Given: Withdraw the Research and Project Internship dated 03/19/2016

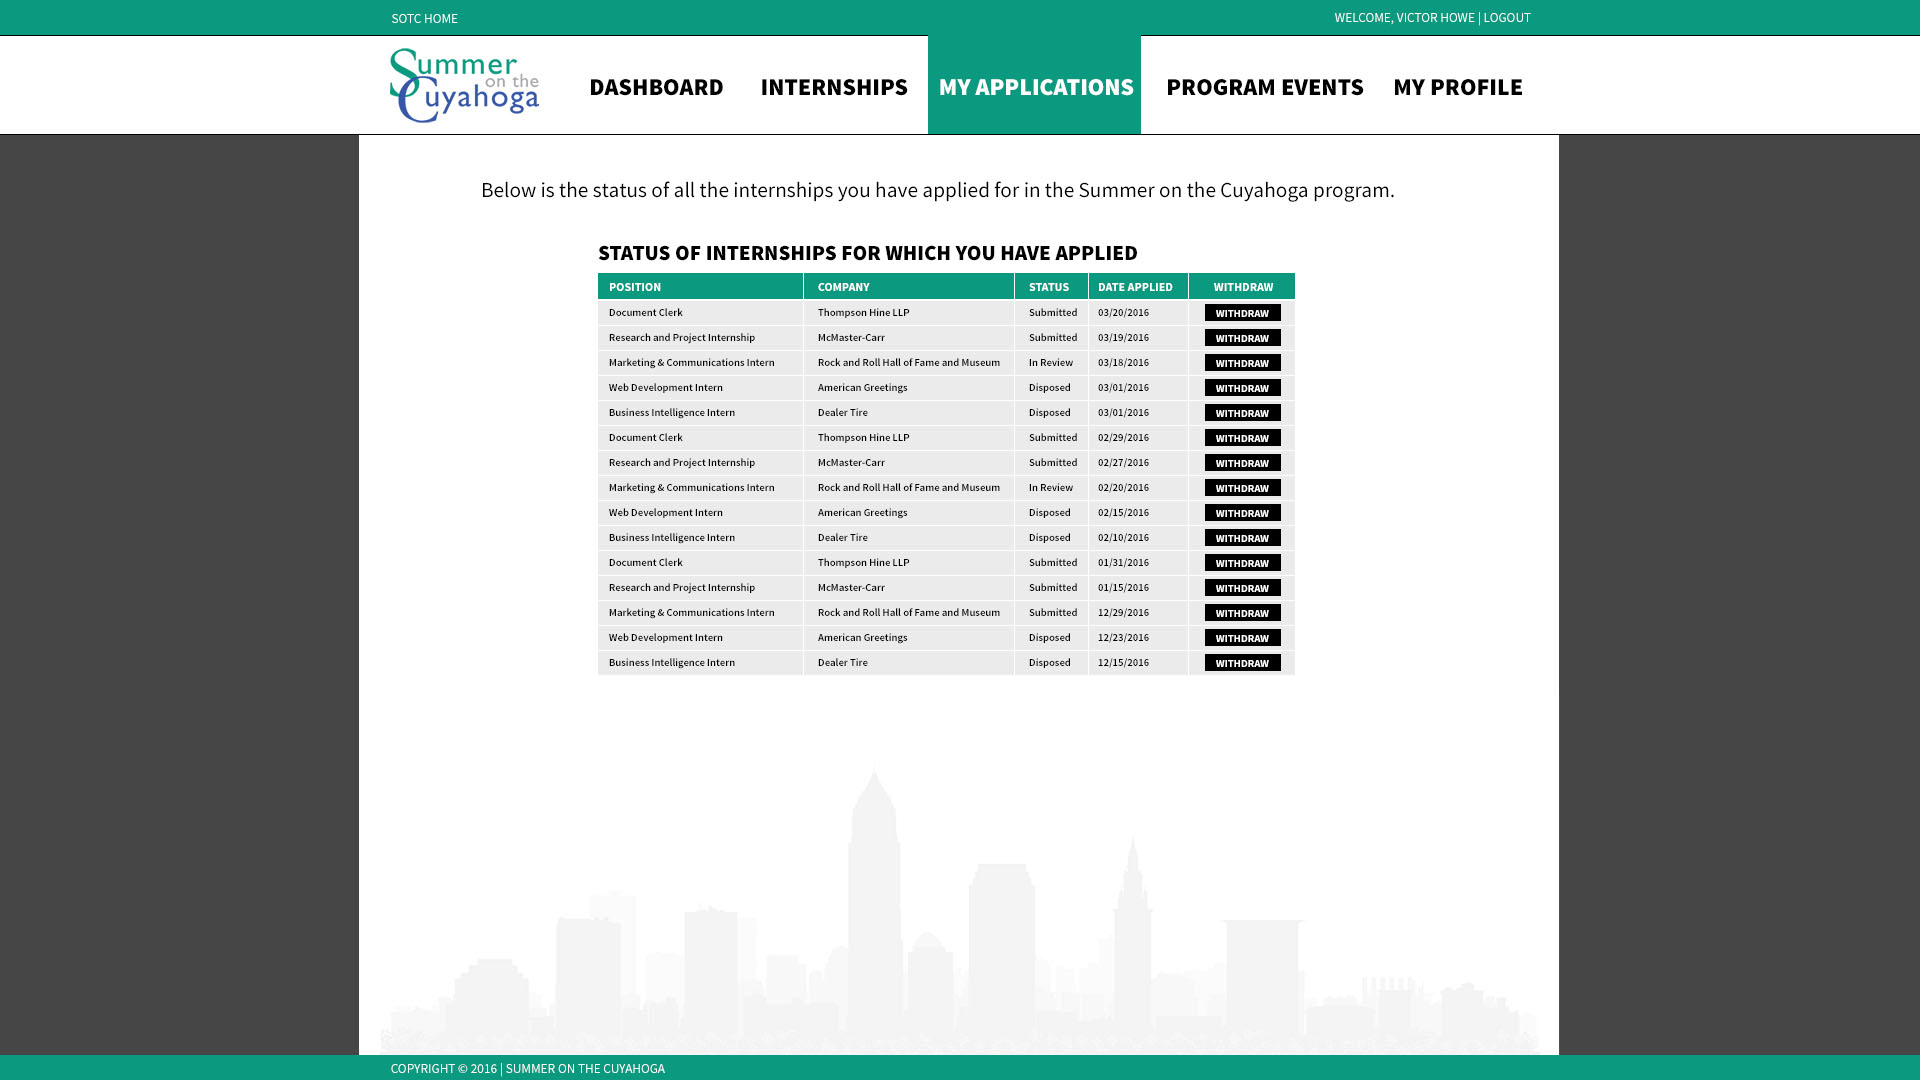Looking at the screenshot, I should [1242, 338].
